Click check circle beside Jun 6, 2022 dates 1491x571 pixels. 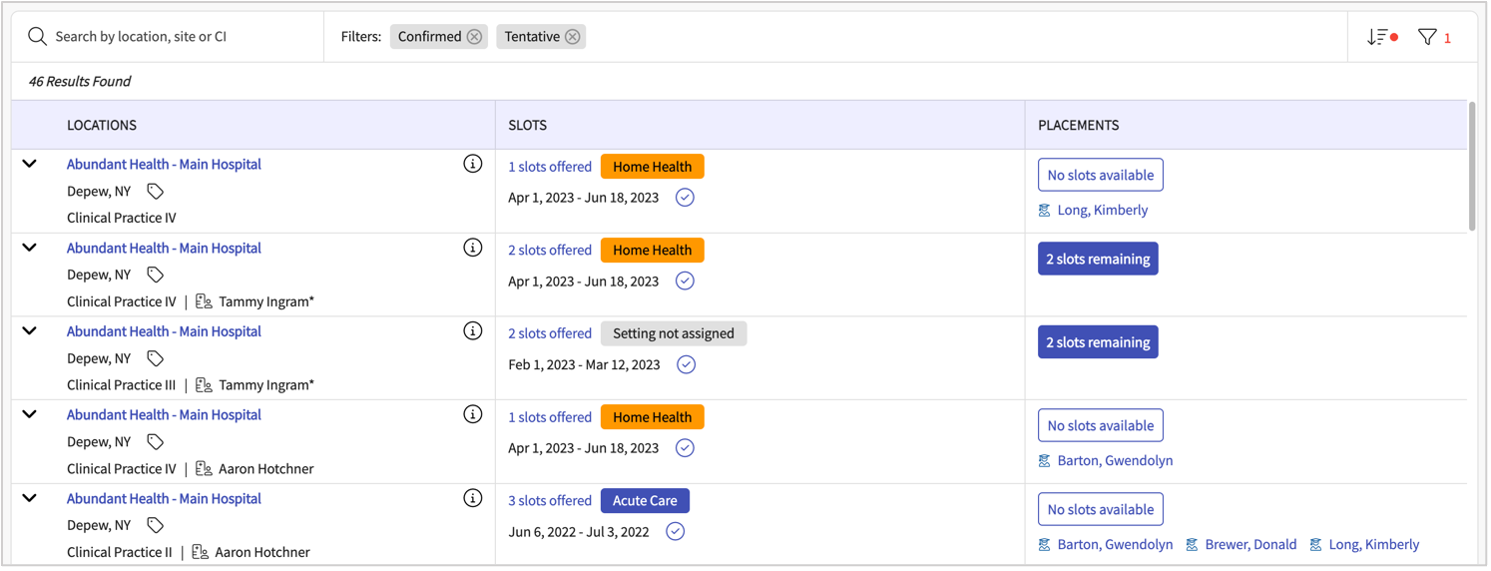click(x=675, y=532)
